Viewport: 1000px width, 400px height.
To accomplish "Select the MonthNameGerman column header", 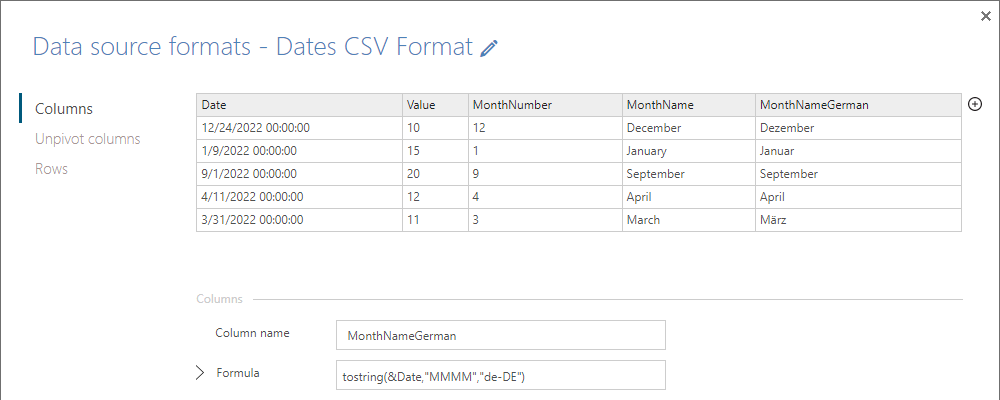I will click(x=858, y=105).
